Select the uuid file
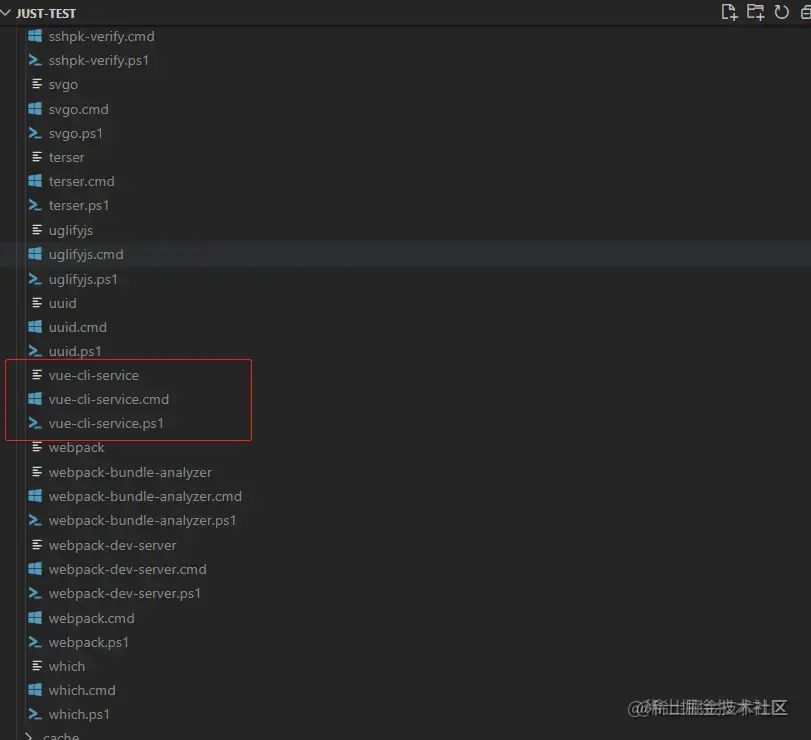 [63, 303]
